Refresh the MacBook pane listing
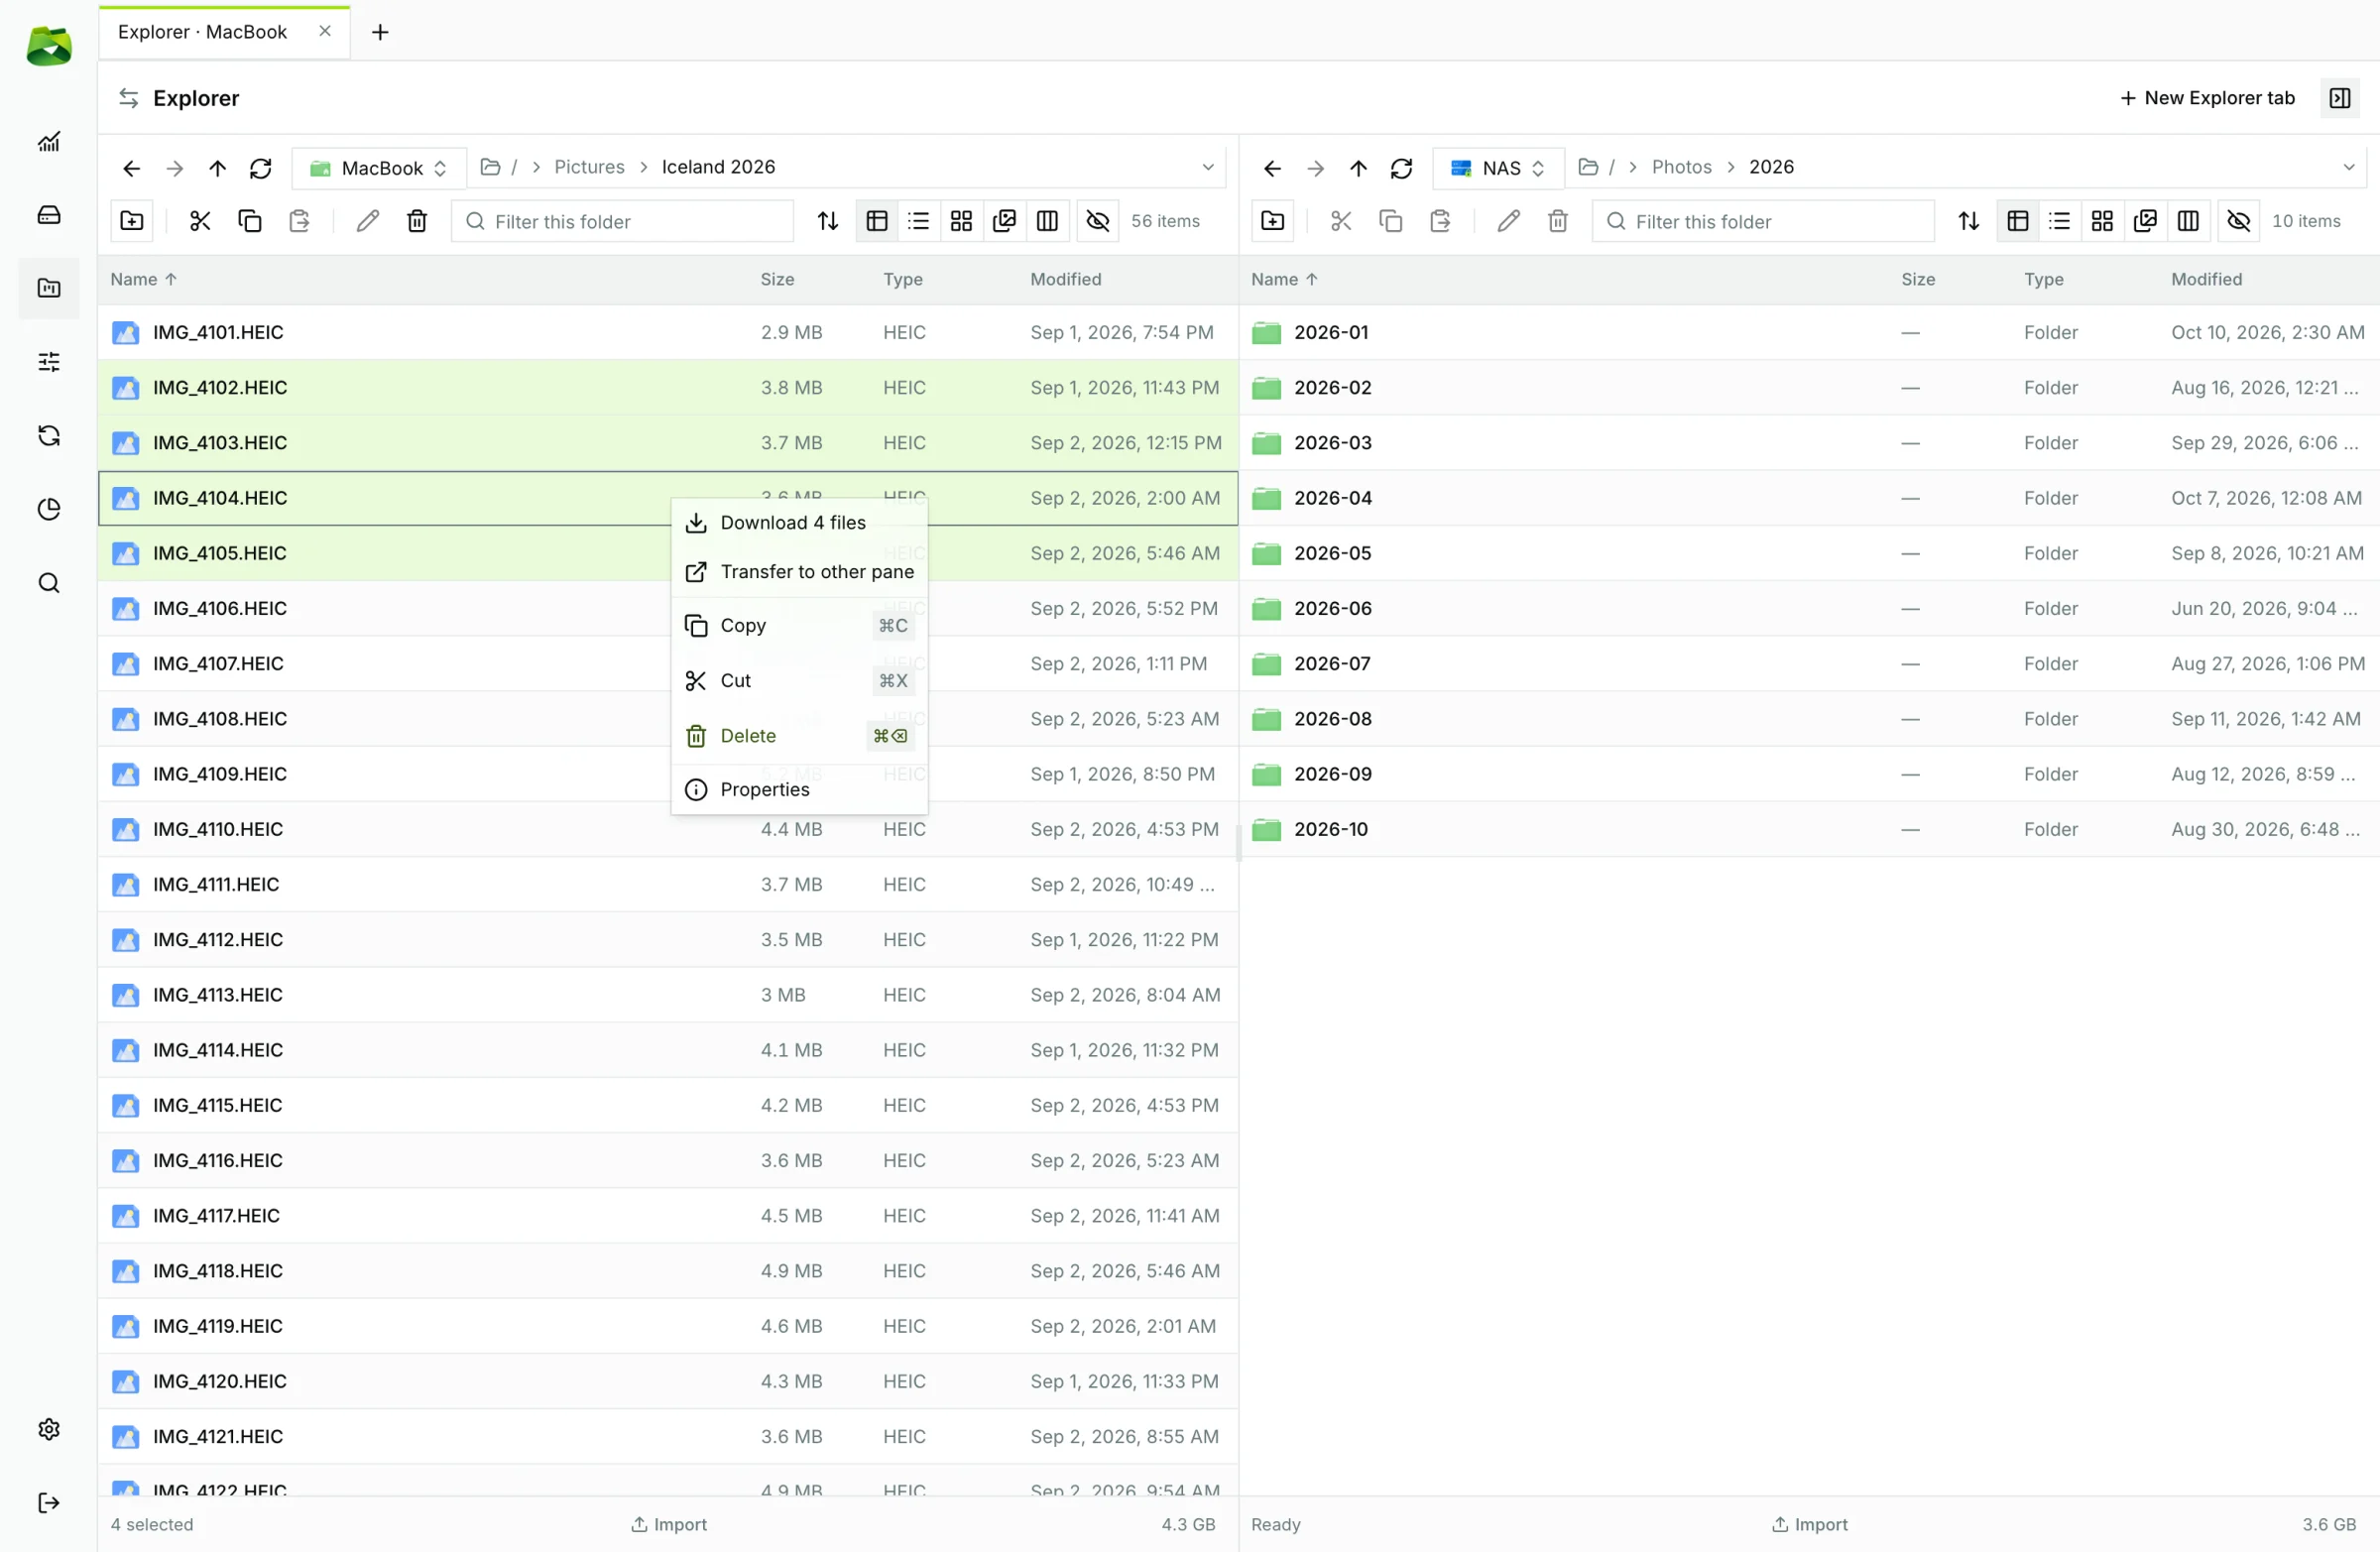2380x1552 pixels. tap(261, 168)
